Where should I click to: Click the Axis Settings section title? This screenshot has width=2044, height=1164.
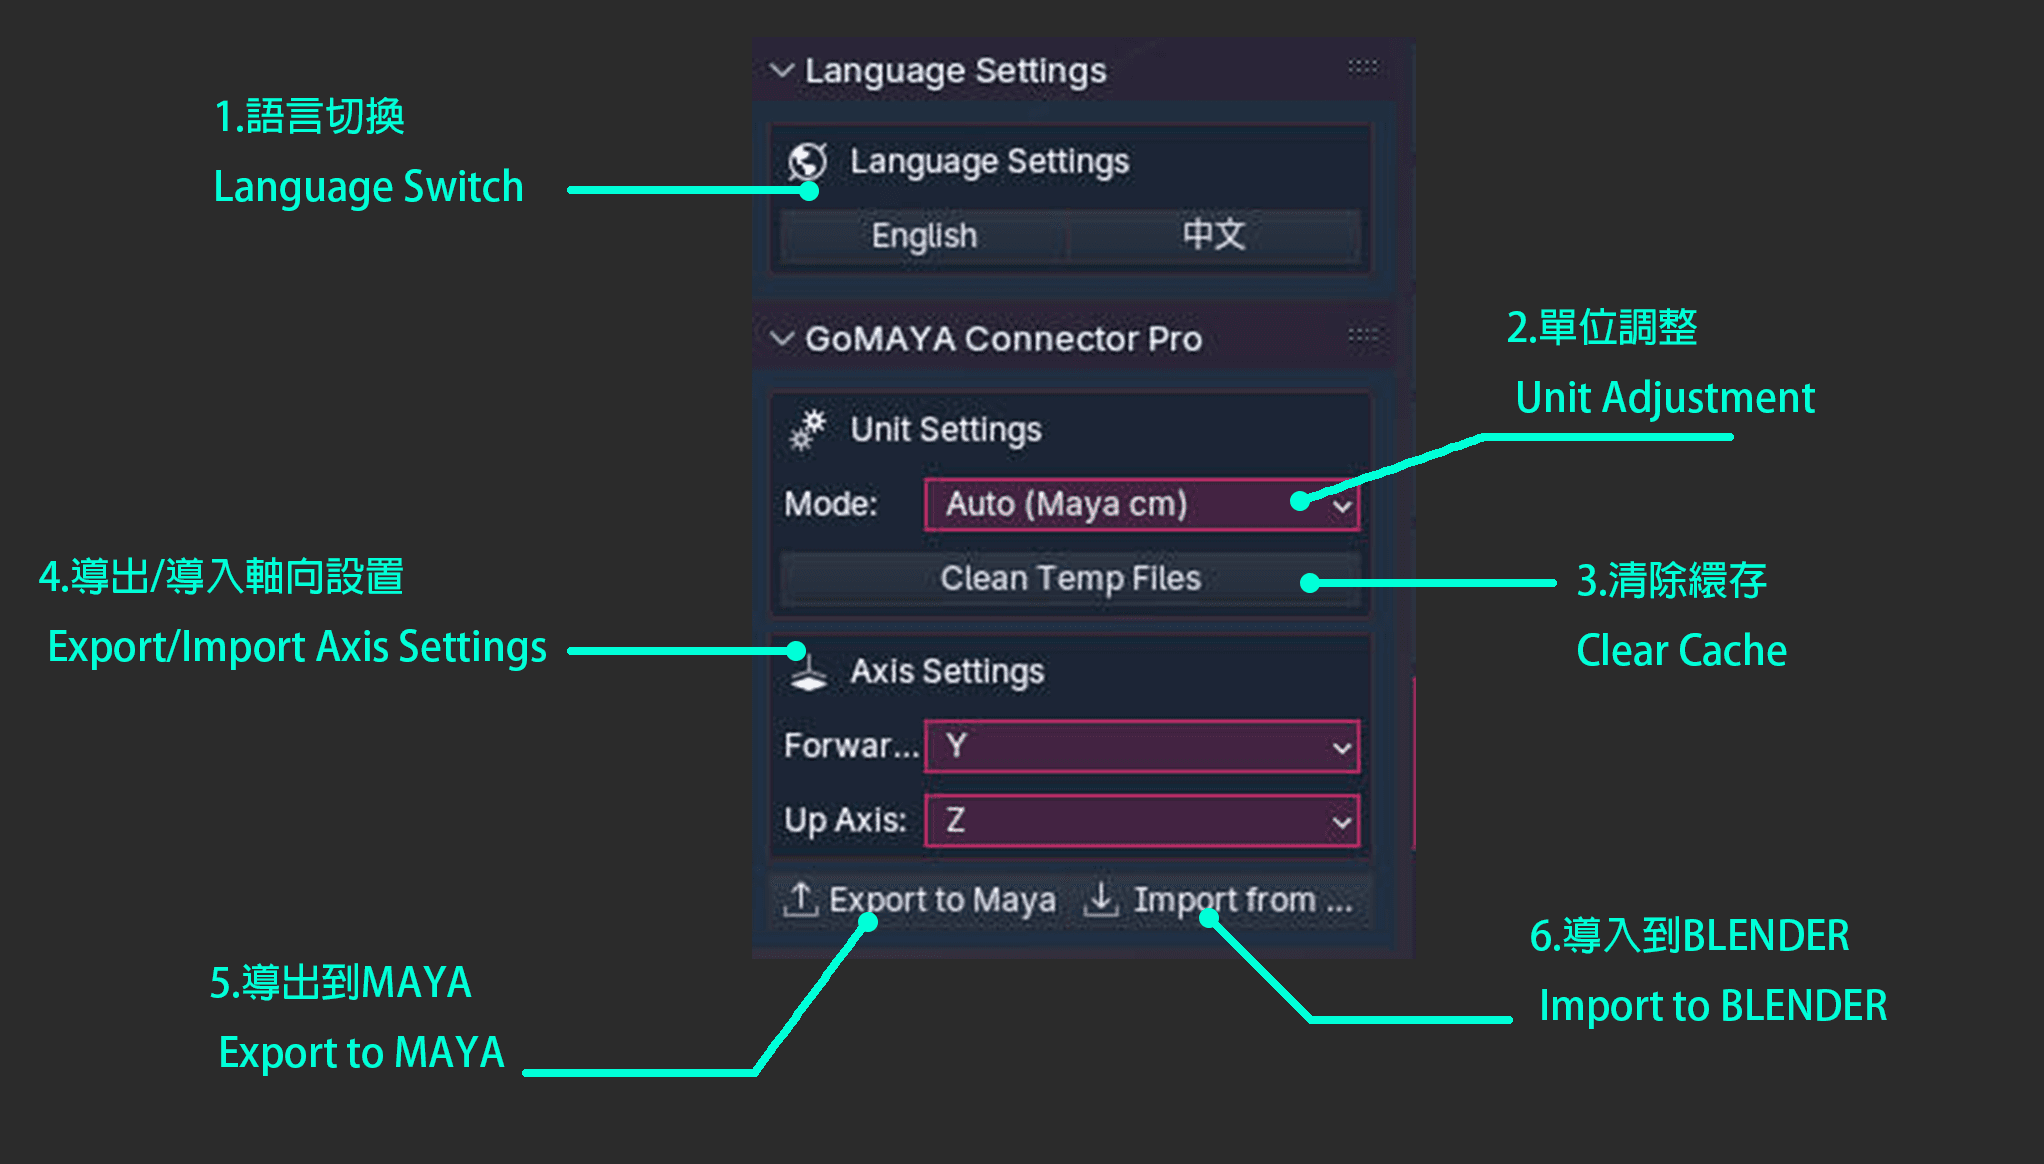coord(947,672)
